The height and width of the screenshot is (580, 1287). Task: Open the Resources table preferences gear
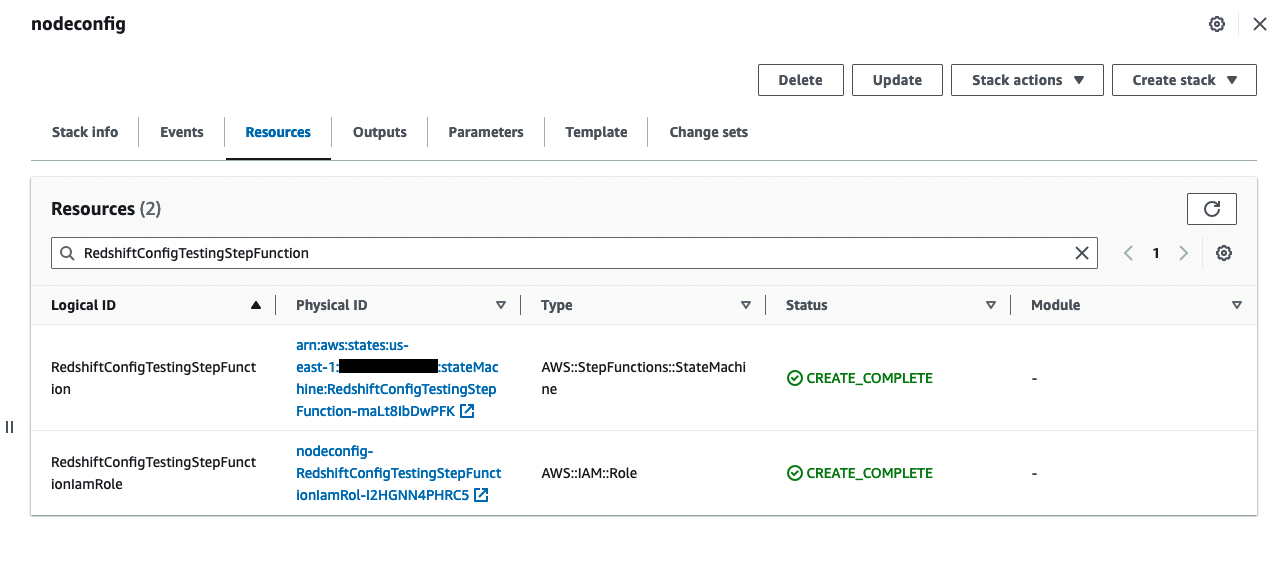(x=1224, y=253)
